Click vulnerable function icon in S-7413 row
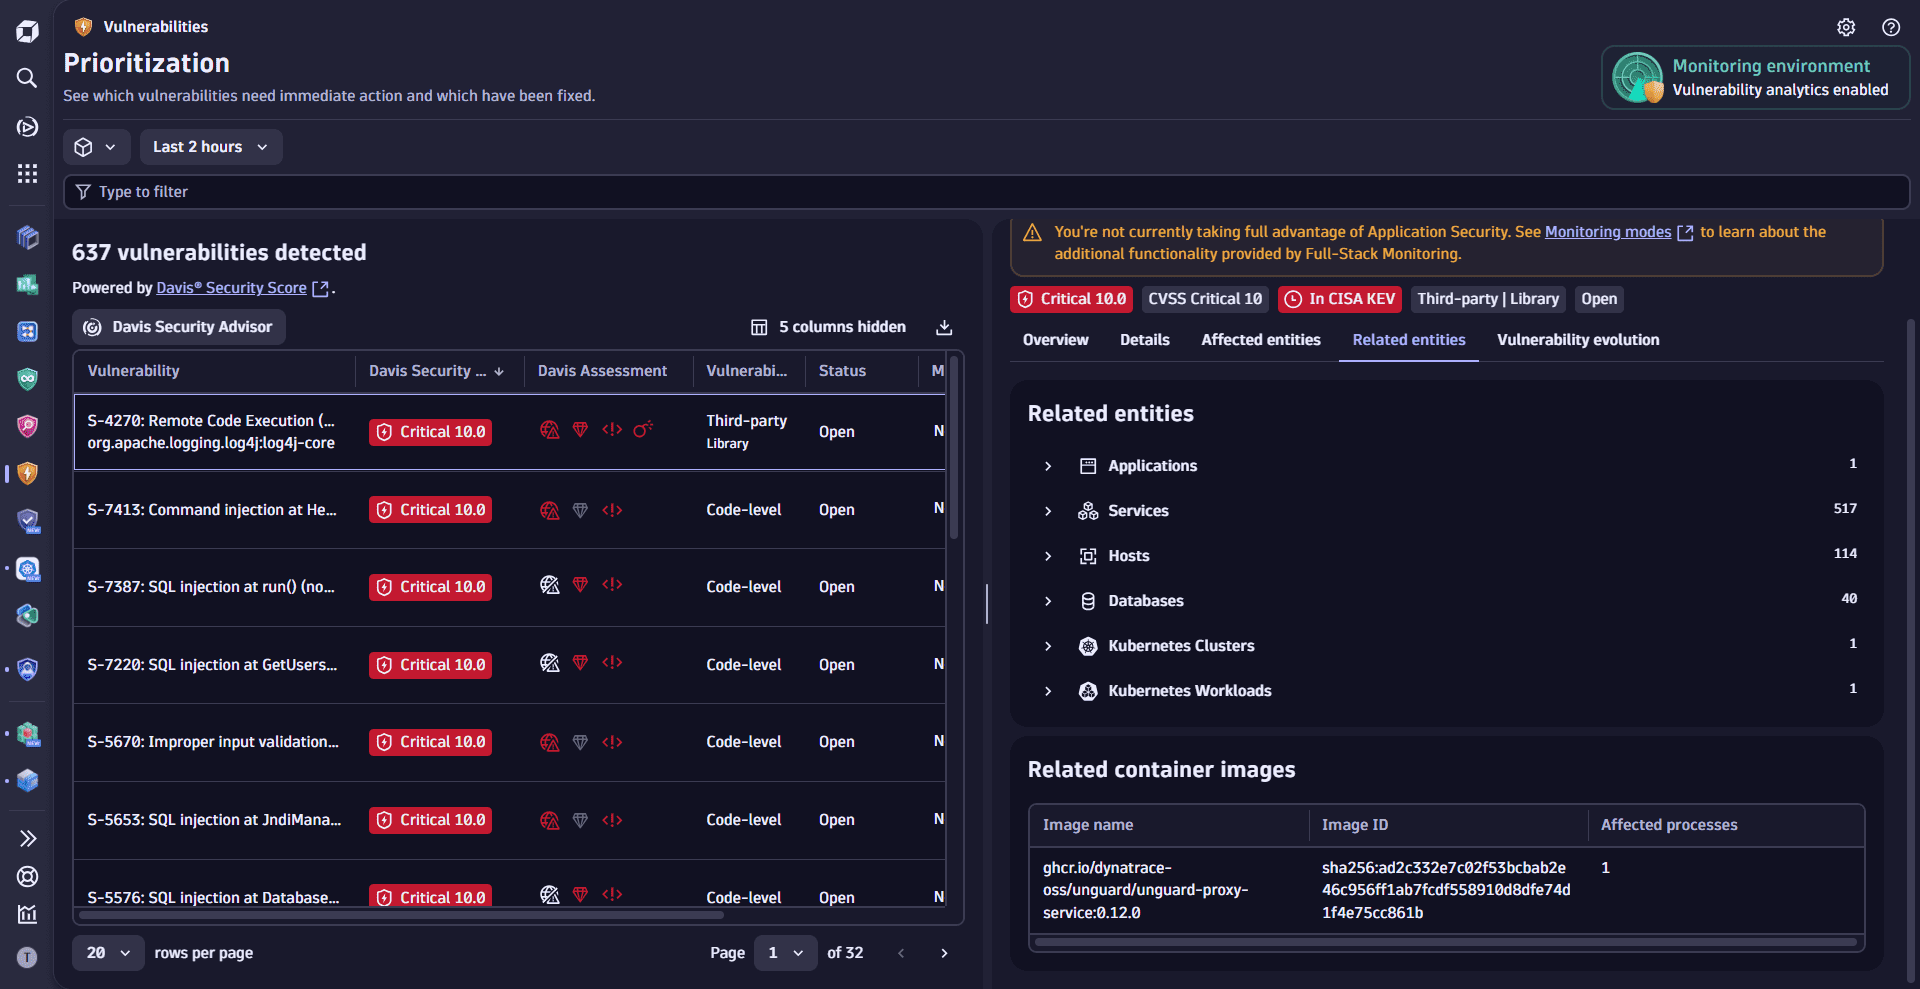The height and width of the screenshot is (989, 1920). point(612,510)
